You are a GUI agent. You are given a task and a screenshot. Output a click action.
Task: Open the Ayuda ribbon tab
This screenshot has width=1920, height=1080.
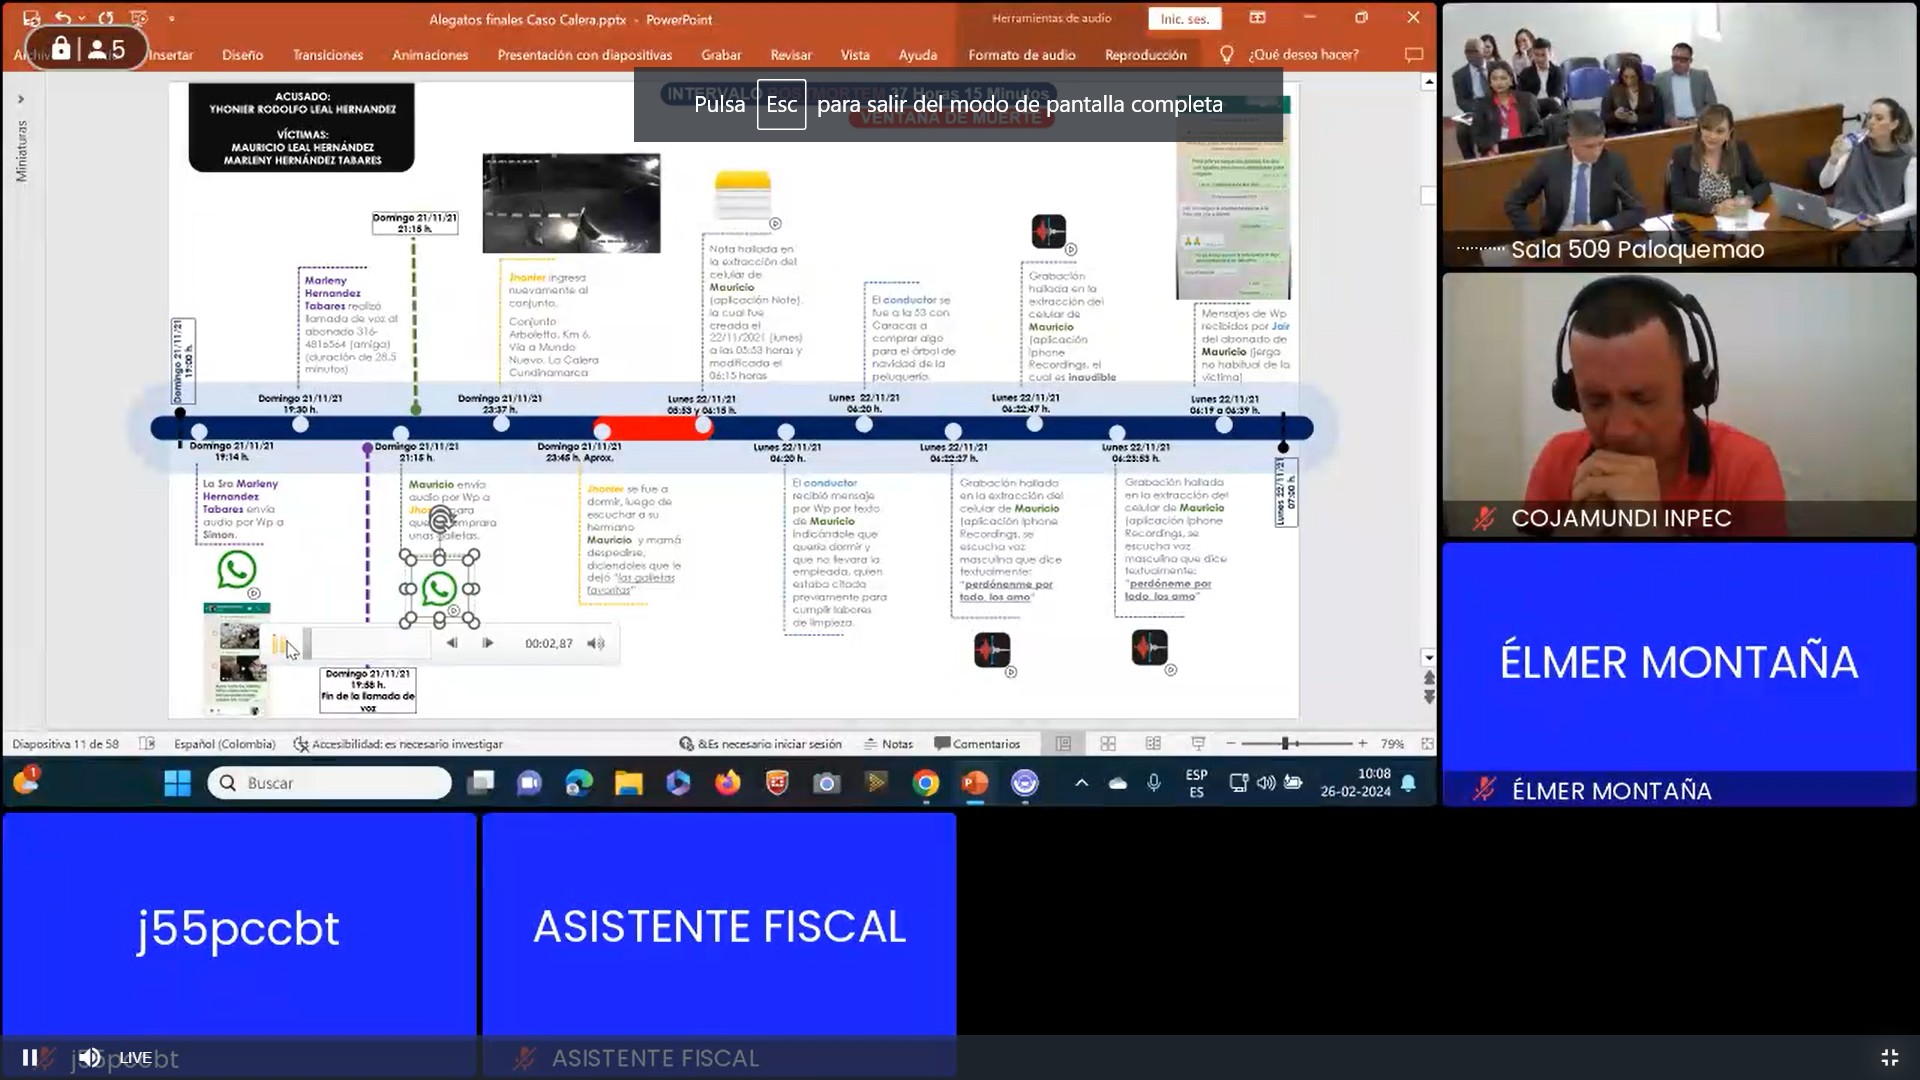point(918,55)
